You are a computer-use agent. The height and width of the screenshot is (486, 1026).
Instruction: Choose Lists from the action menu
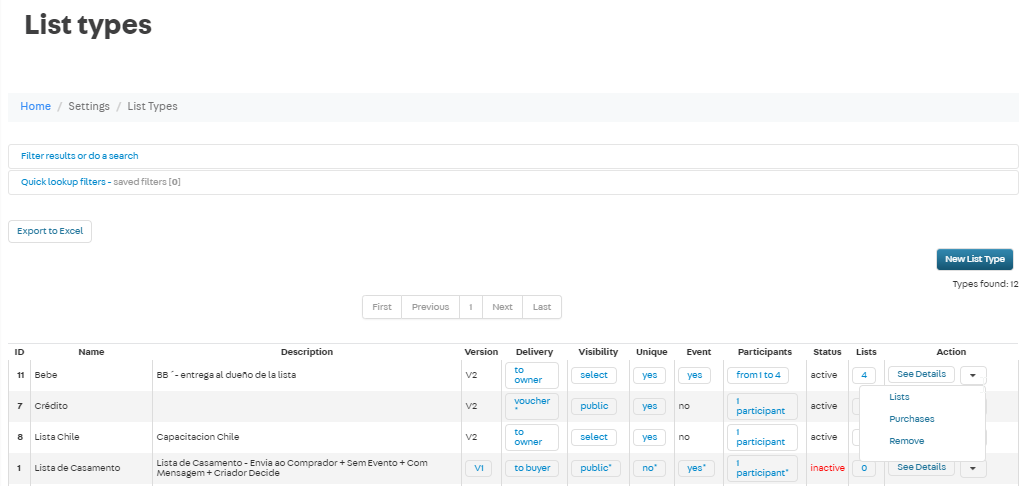click(899, 397)
